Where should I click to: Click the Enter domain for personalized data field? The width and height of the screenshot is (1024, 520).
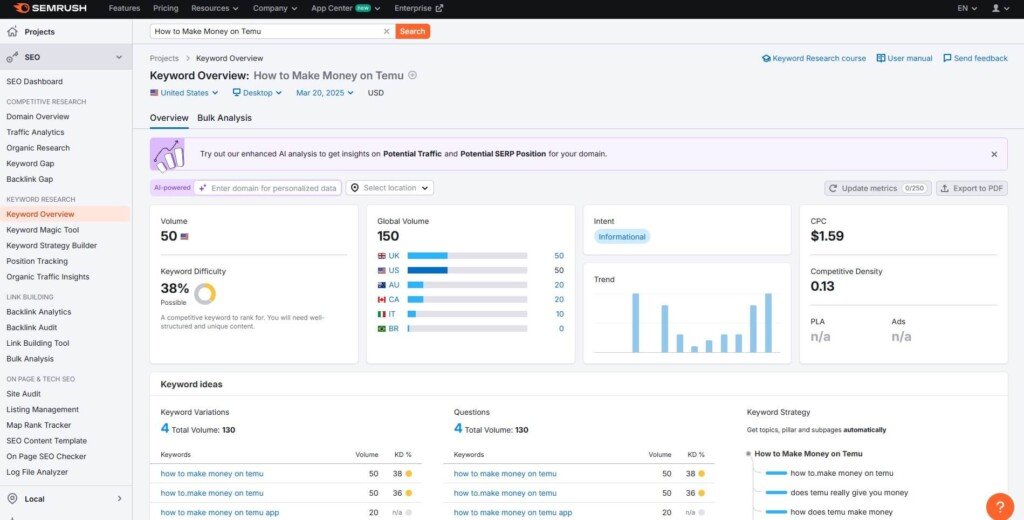point(268,188)
